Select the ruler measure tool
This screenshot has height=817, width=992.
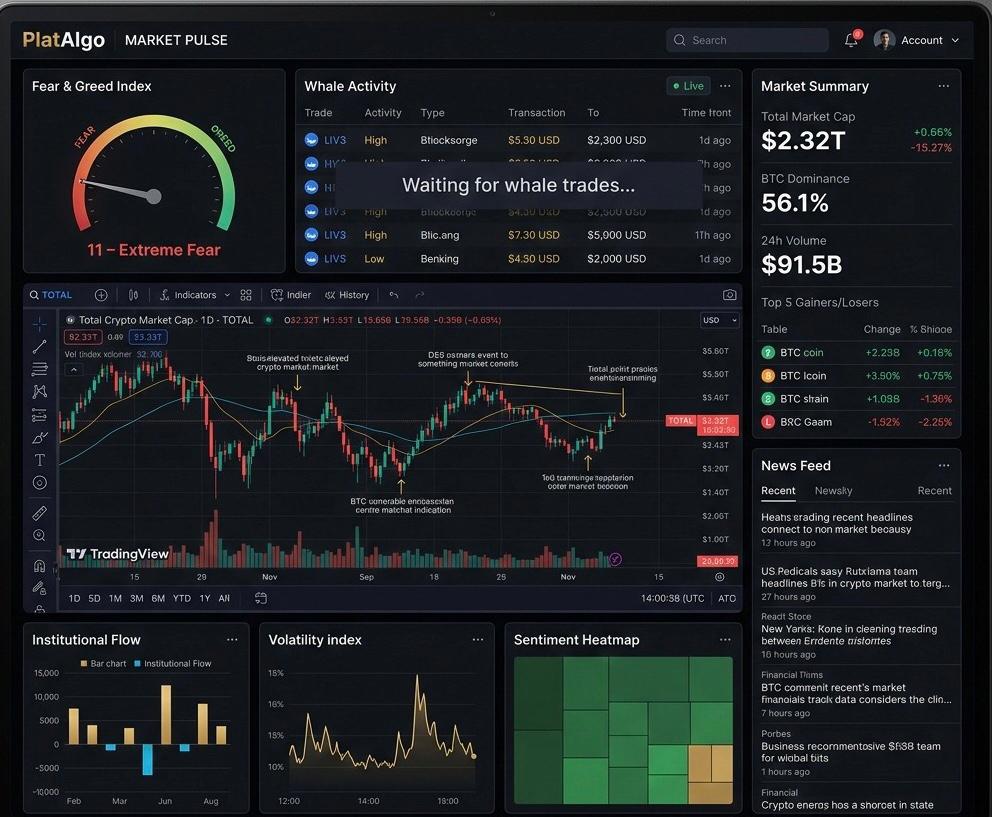click(39, 513)
